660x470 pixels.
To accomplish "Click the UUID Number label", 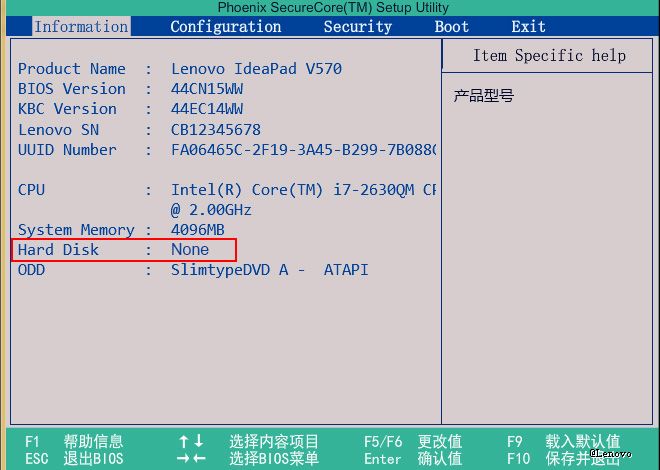I will click(67, 150).
